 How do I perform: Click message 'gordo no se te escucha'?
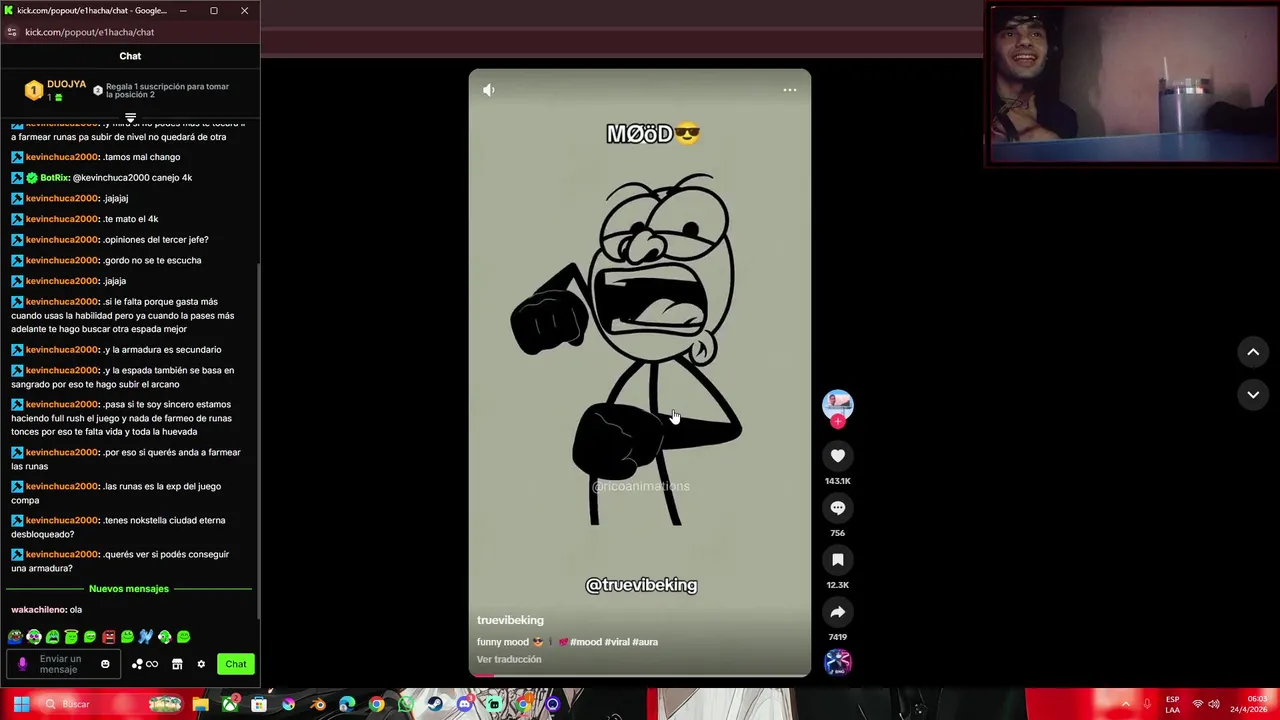[152, 260]
